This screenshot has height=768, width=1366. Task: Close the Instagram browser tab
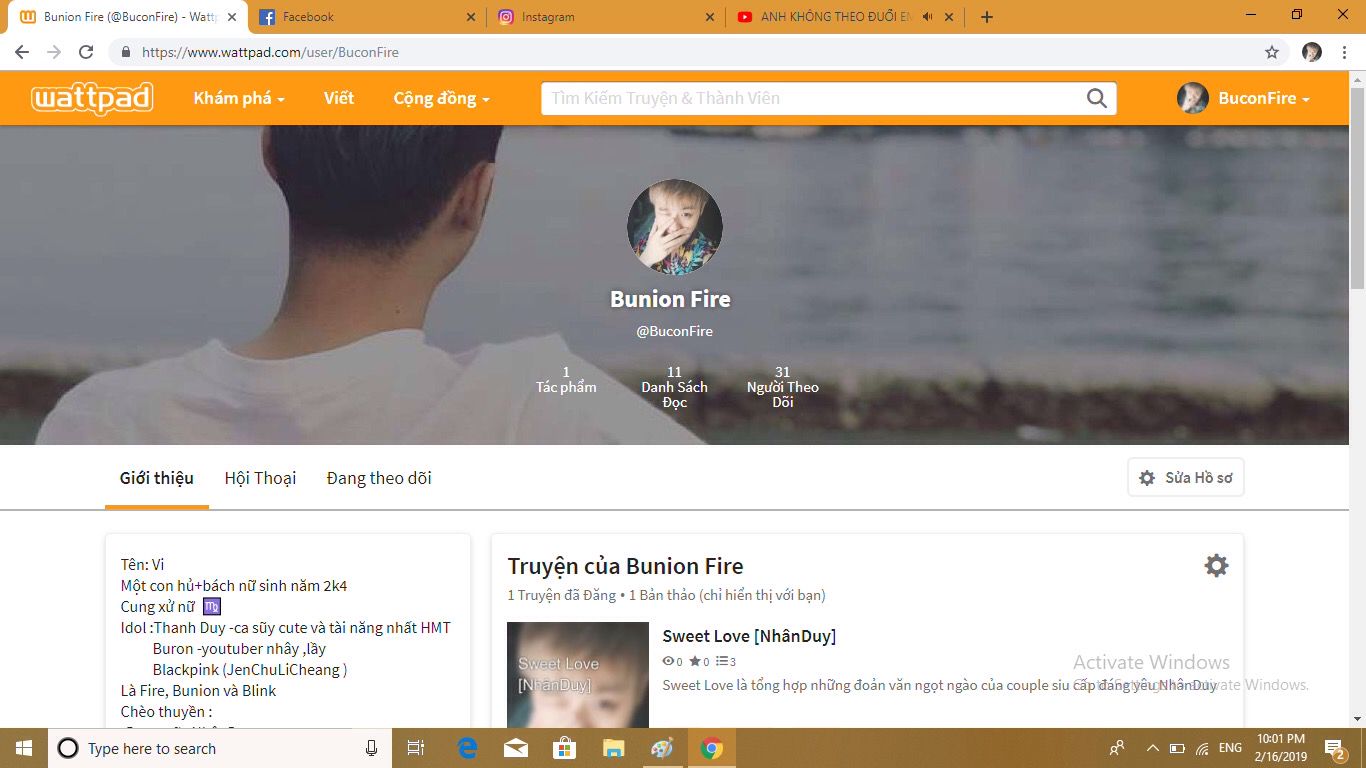coord(710,17)
